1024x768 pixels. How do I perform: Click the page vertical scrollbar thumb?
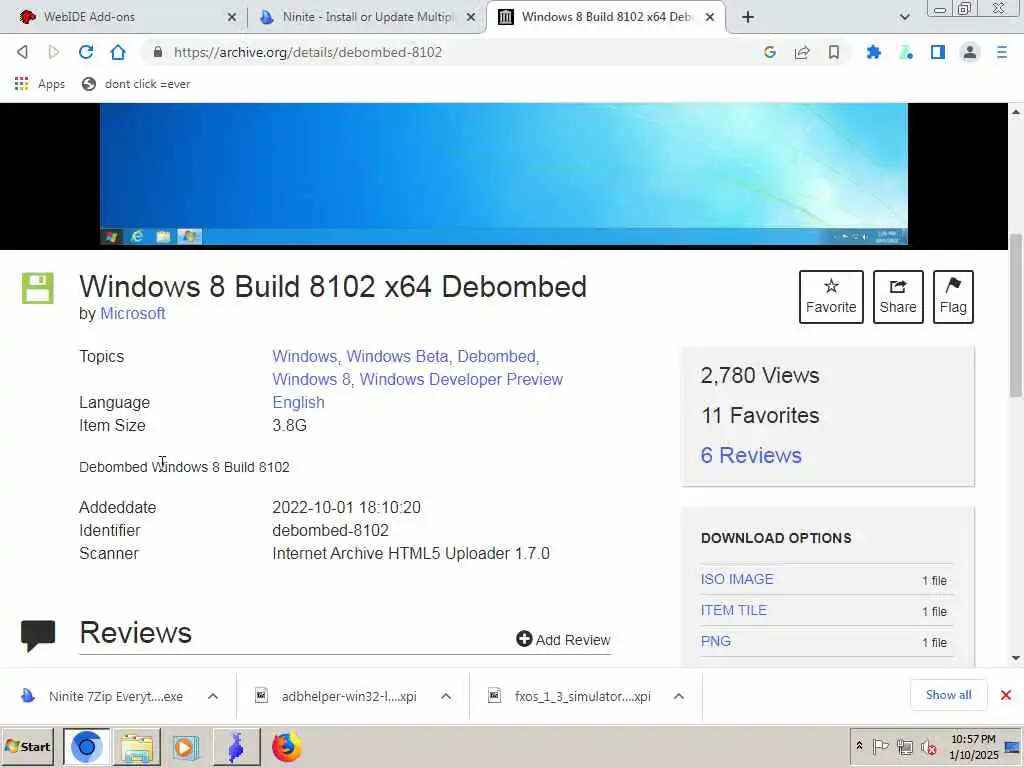tap(1016, 315)
